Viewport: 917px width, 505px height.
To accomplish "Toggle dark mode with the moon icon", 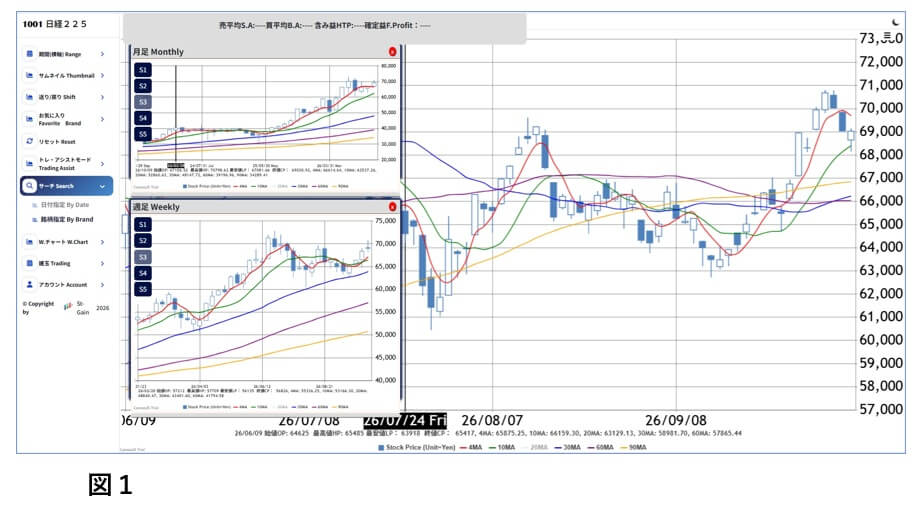I will pos(895,22).
